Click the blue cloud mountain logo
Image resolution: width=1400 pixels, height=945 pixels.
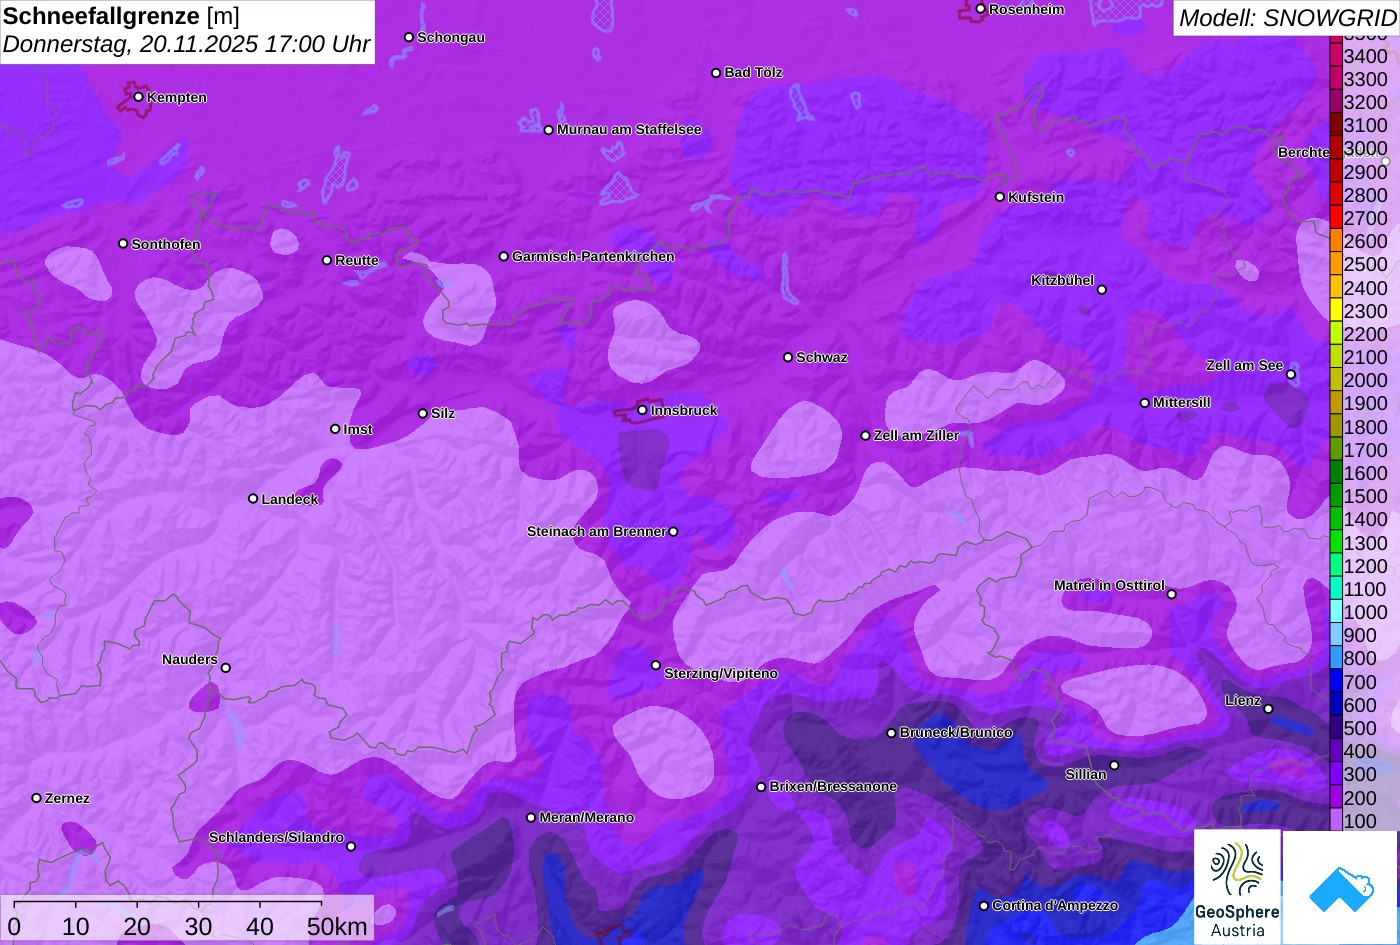click(x=1341, y=887)
